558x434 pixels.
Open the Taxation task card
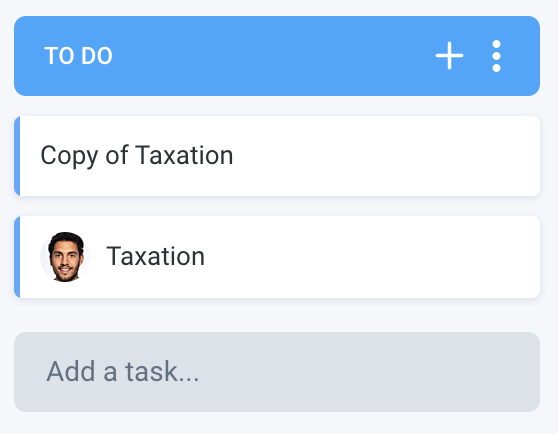277,257
